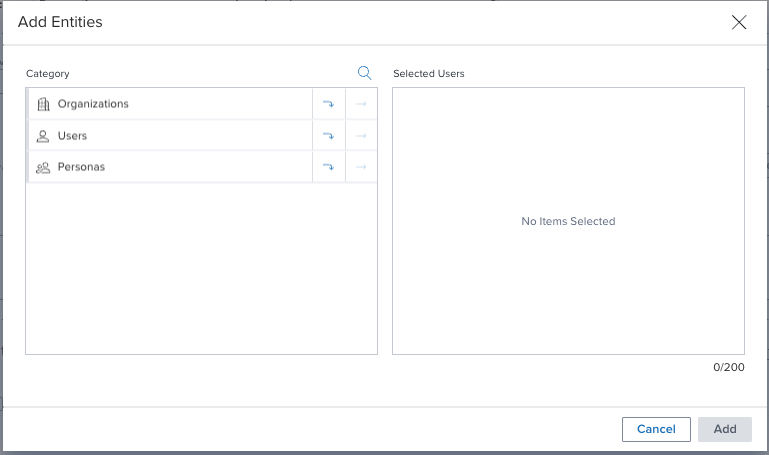Click the Add button
Viewport: 769px width, 455px height.
725,430
